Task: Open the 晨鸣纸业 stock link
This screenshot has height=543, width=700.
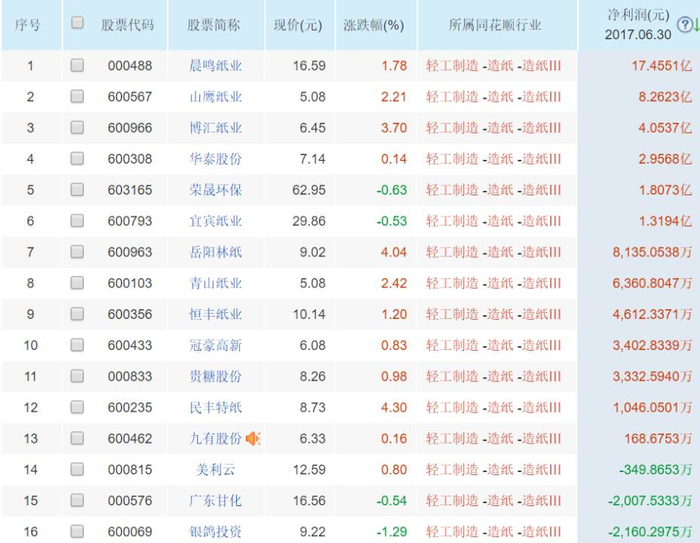Action: click(215, 66)
